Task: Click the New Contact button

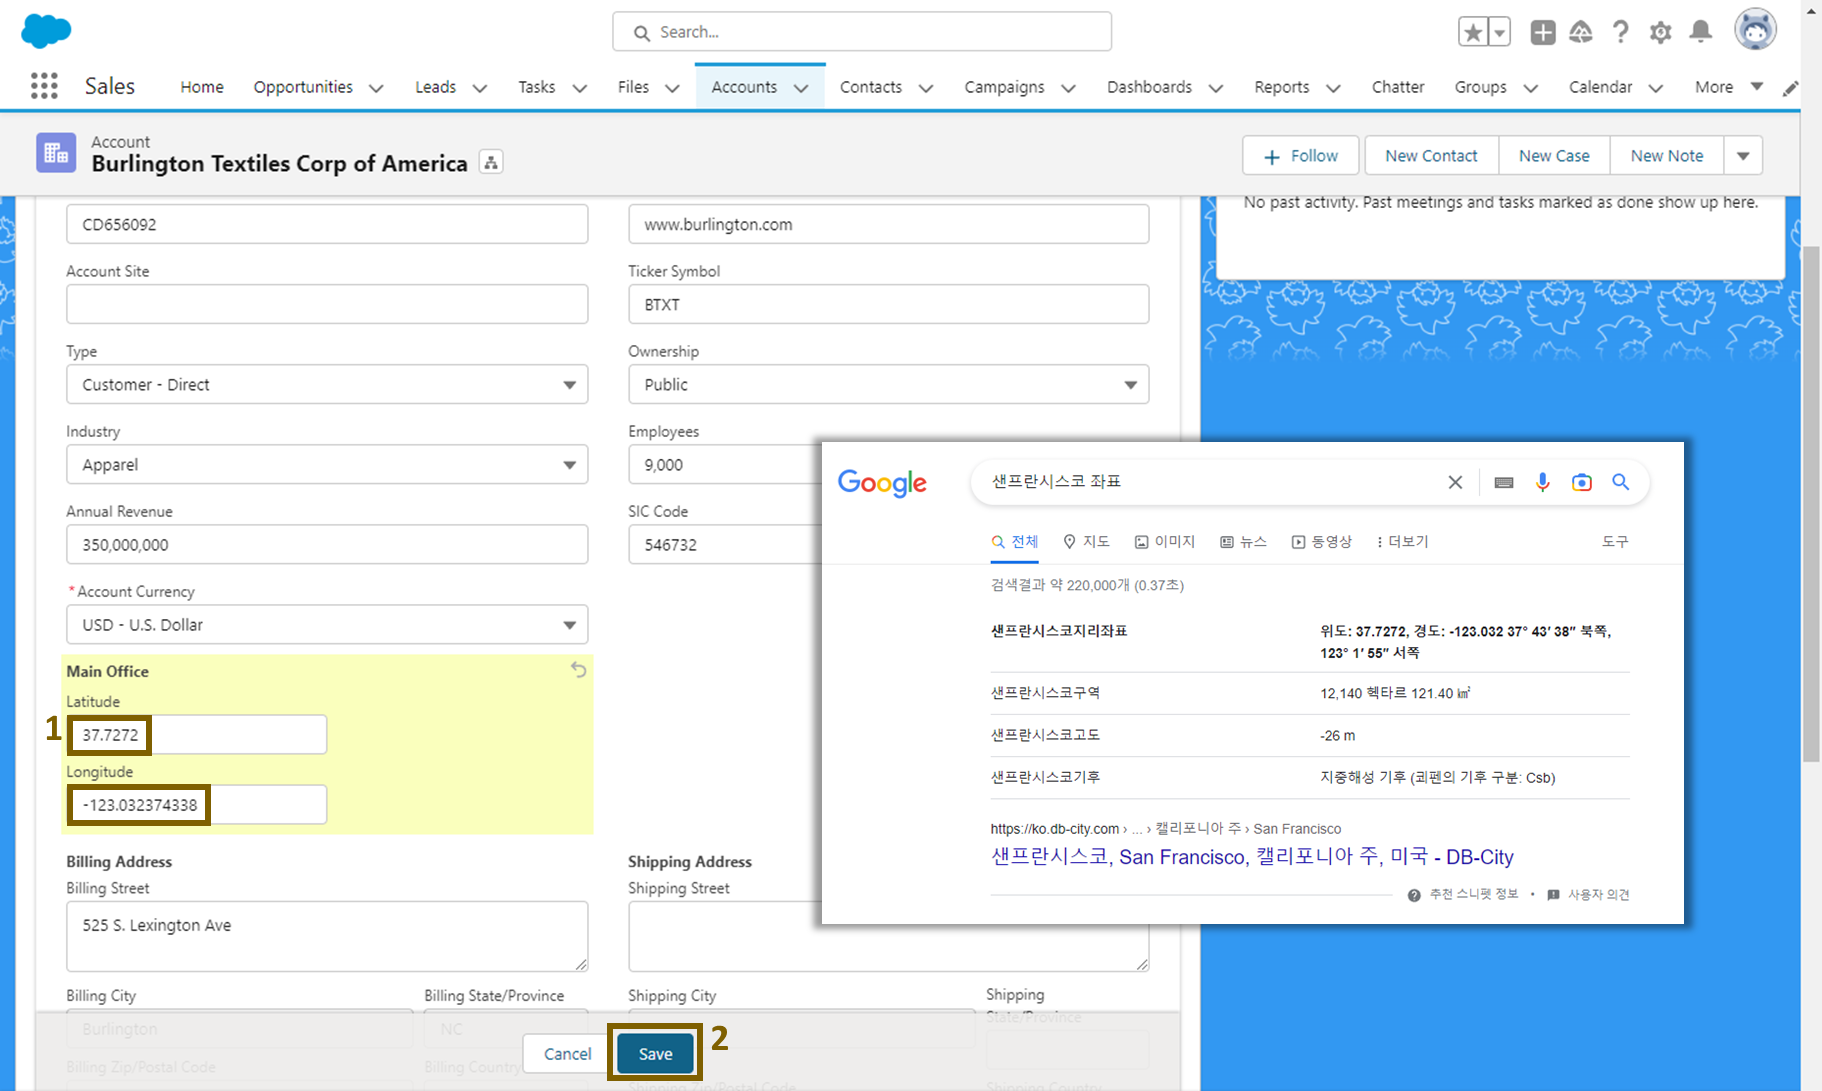Action: coord(1431,155)
